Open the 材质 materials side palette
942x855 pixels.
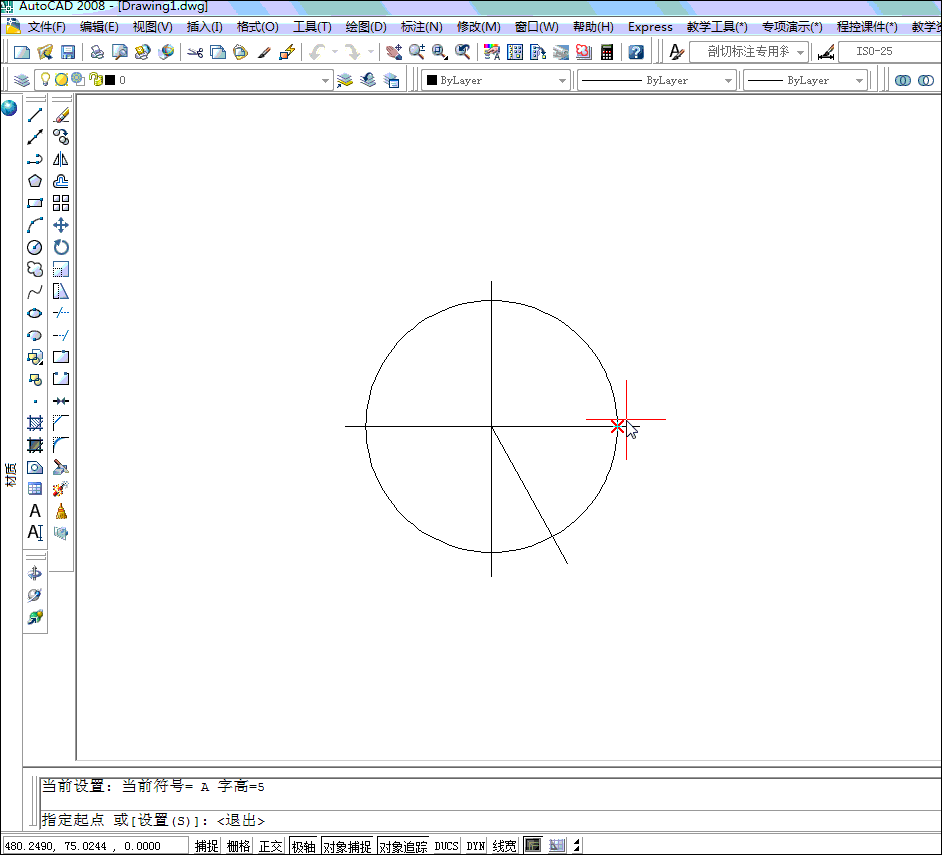pyautogui.click(x=10, y=474)
